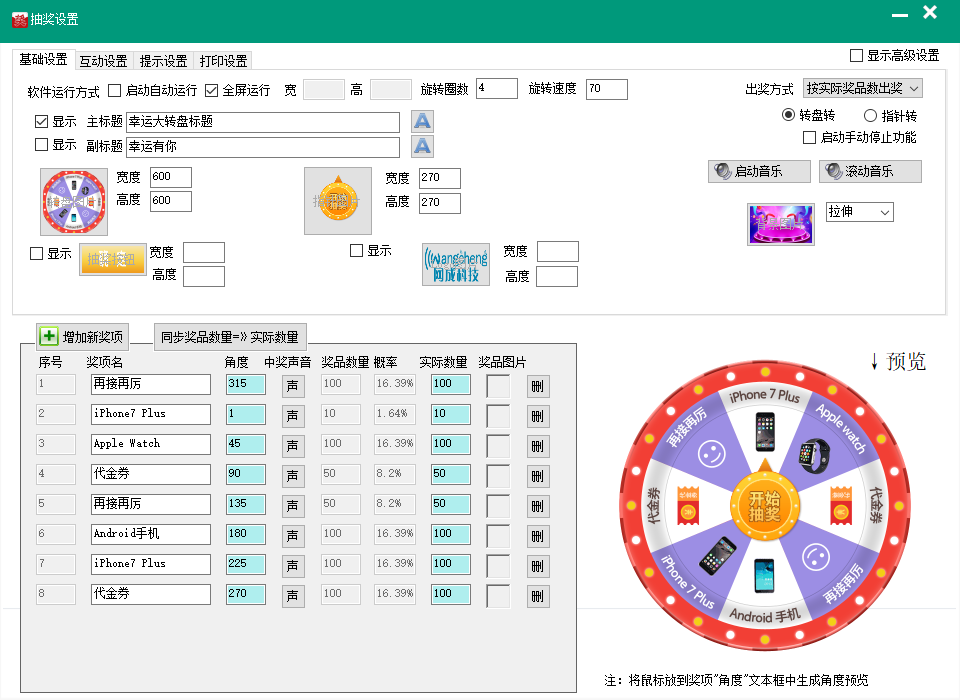The height and width of the screenshot is (700, 960).
Task: Click the background image thumbnail
Action: click(780, 224)
